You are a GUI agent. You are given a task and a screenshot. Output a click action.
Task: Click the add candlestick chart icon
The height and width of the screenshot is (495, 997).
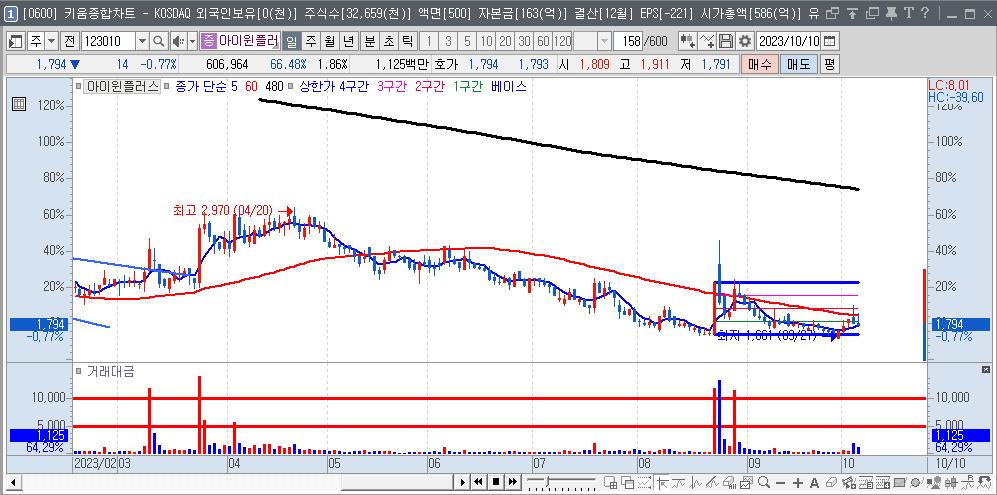coord(687,41)
